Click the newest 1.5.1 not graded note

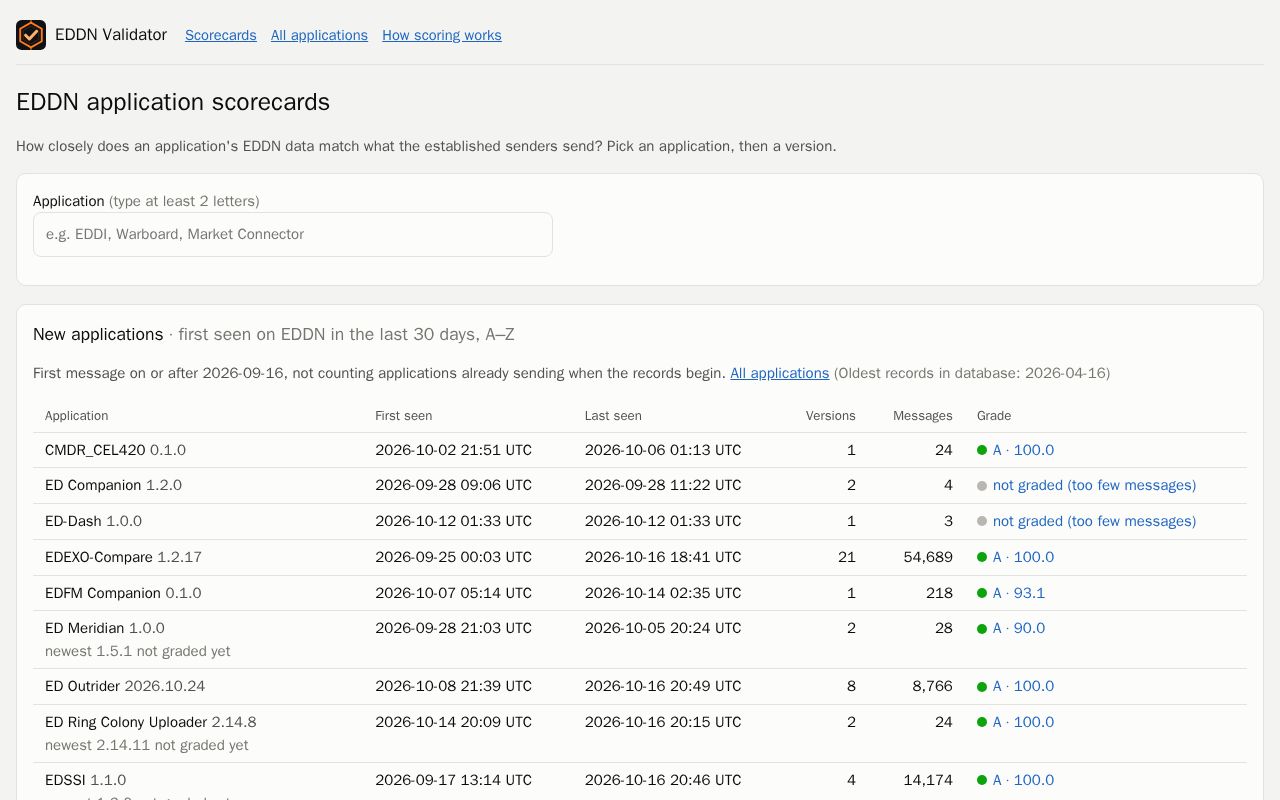tap(138, 651)
